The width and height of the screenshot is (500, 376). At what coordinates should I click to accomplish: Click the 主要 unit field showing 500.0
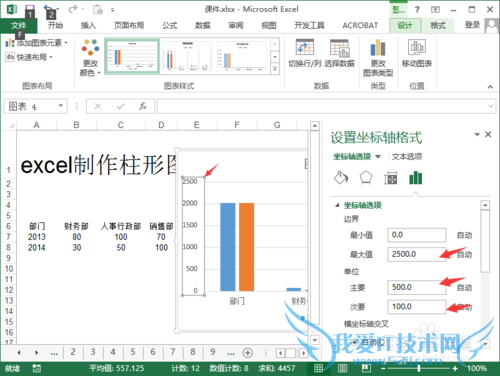click(417, 287)
